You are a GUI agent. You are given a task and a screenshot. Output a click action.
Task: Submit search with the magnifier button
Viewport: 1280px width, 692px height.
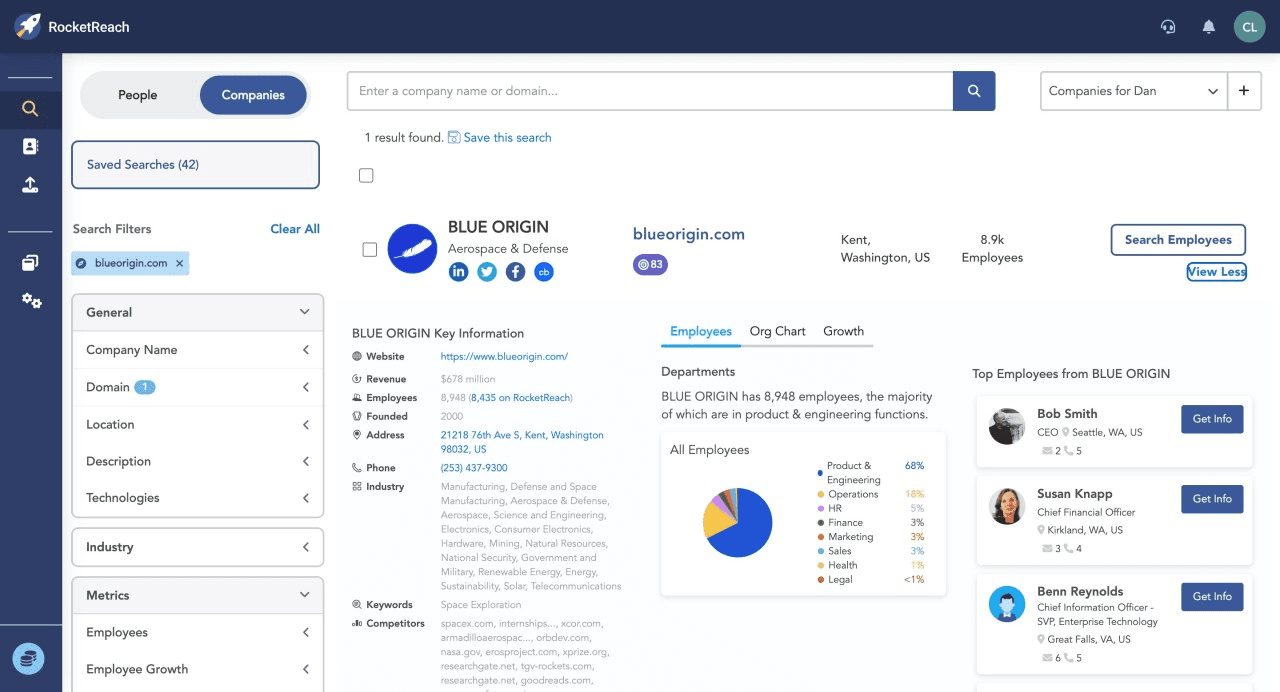pyautogui.click(x=974, y=91)
